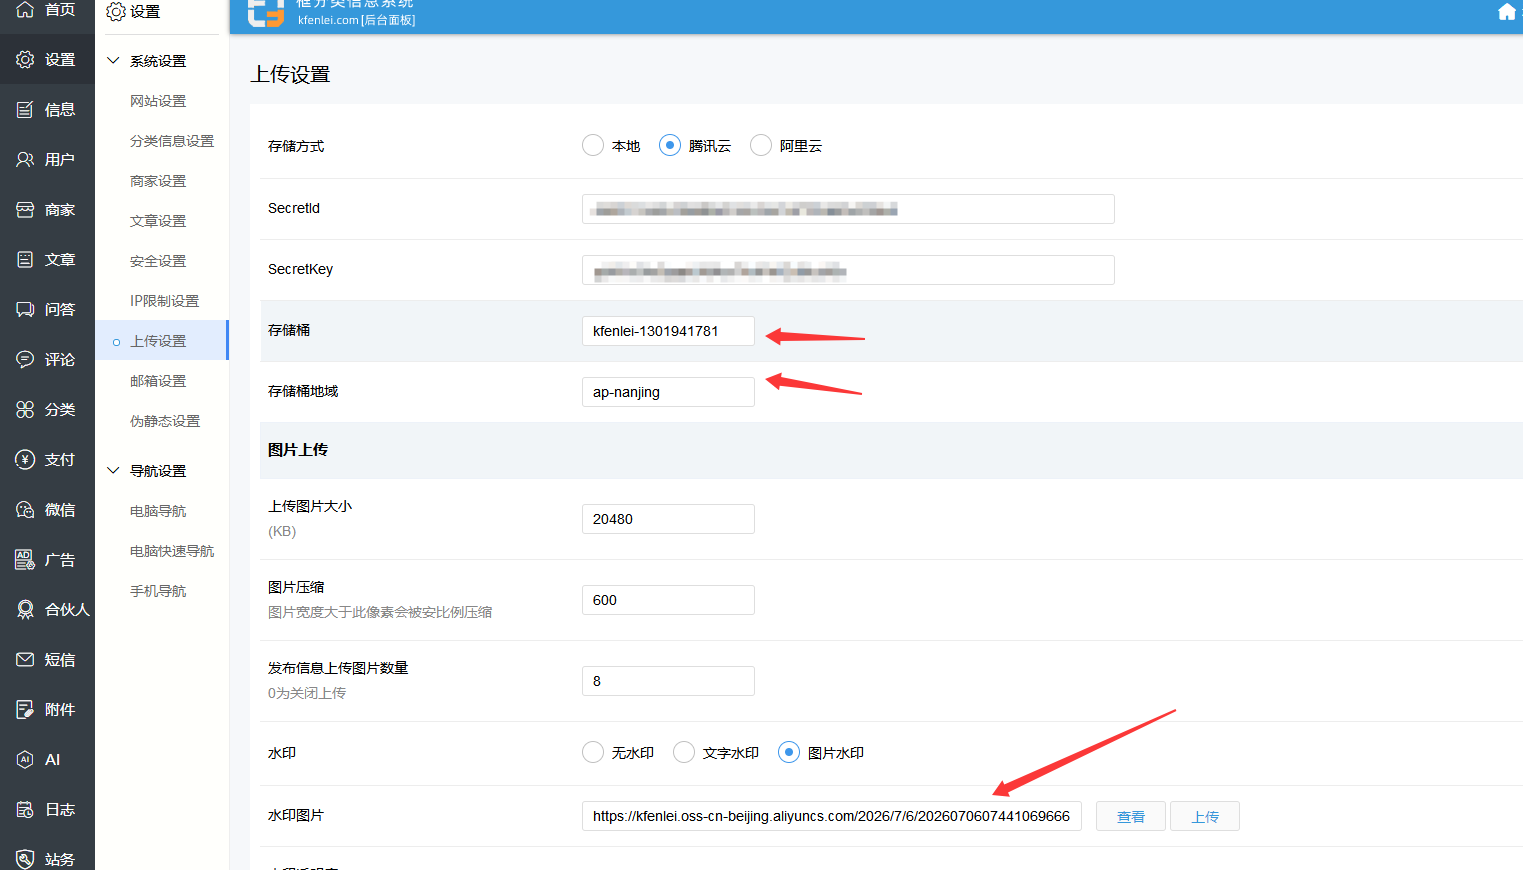Open the Site Affairs (站务) shield icon

(x=25, y=859)
